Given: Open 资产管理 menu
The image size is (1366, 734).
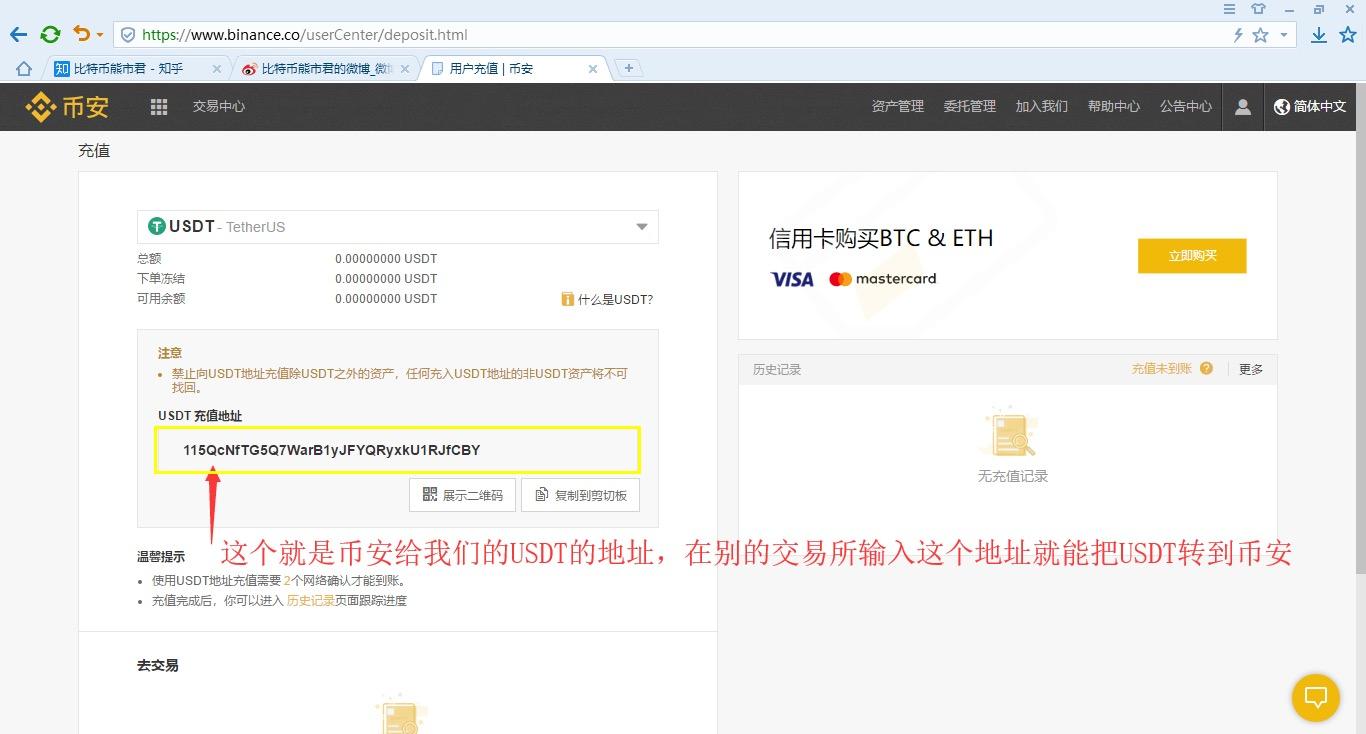Looking at the screenshot, I should pyautogui.click(x=898, y=106).
